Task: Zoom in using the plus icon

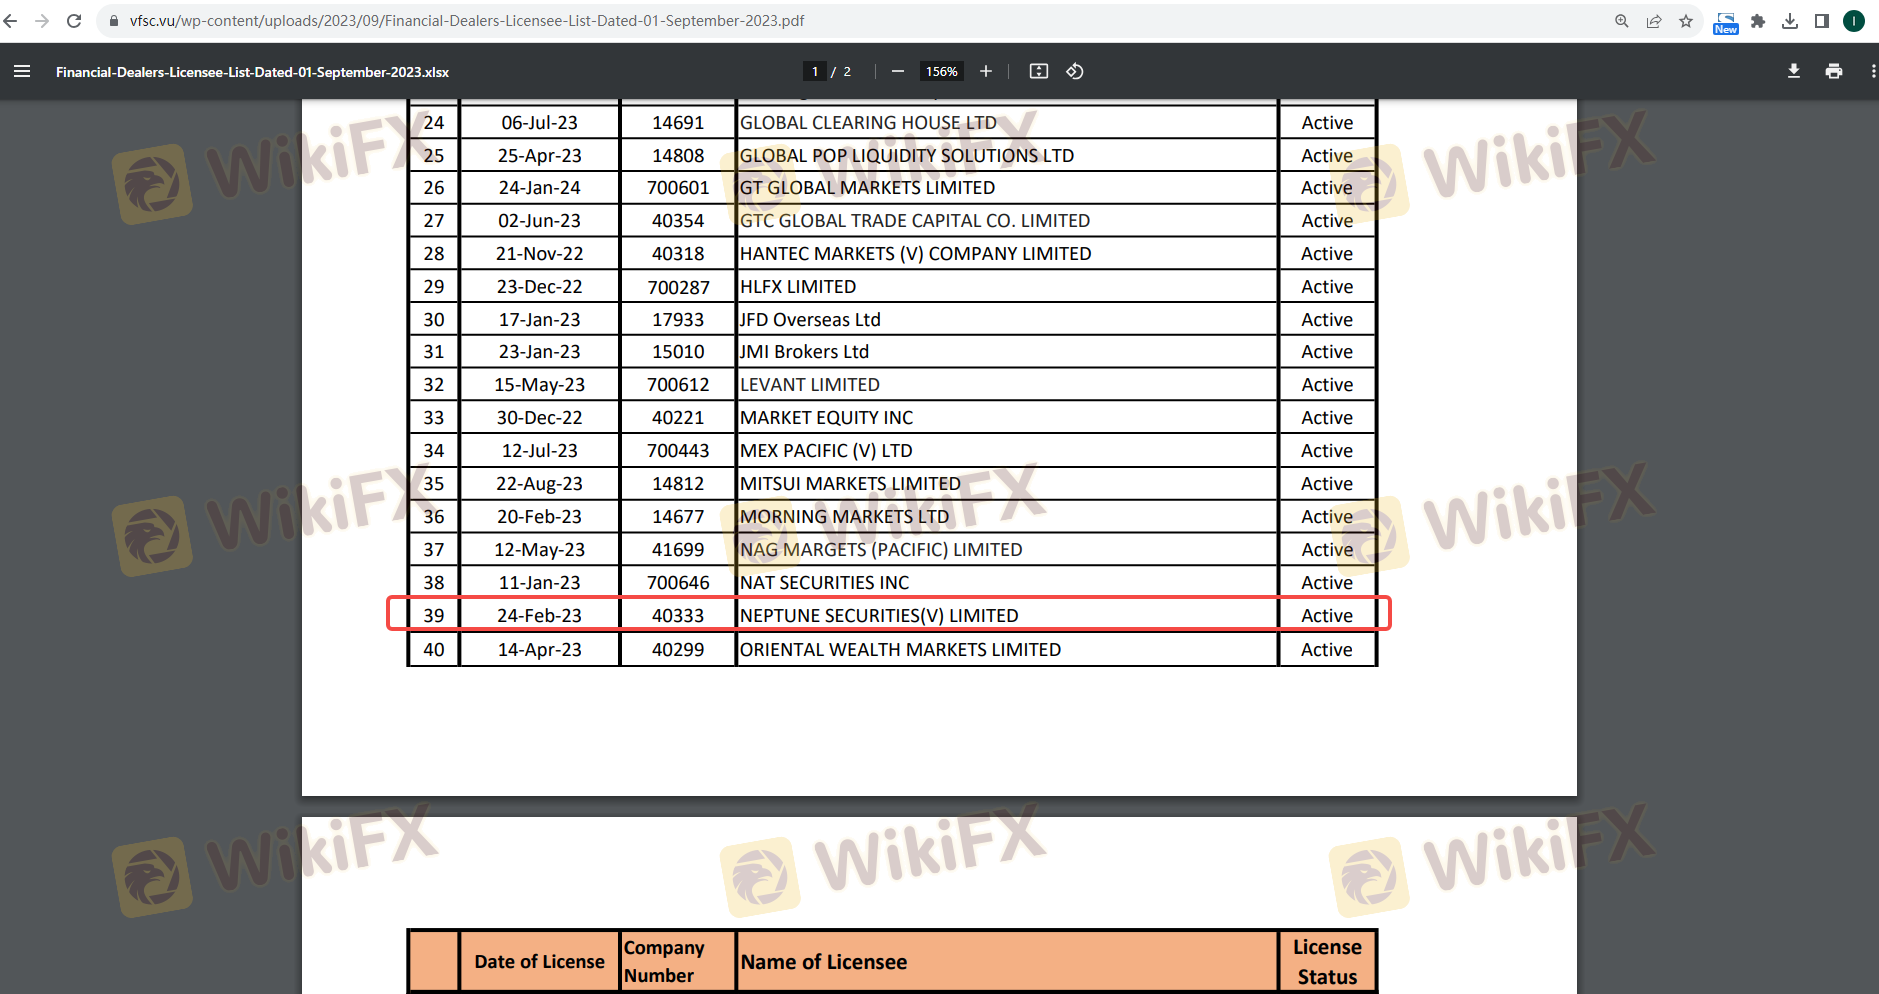Action: coord(986,71)
